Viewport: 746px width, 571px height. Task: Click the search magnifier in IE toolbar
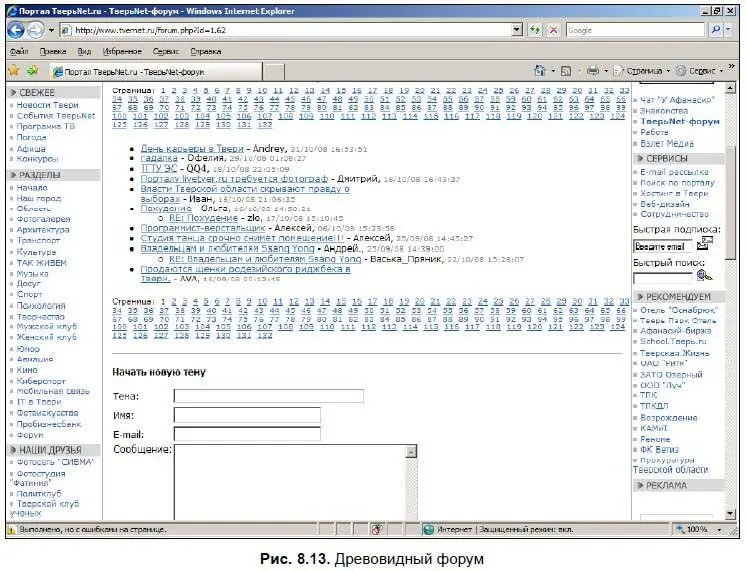(x=716, y=30)
